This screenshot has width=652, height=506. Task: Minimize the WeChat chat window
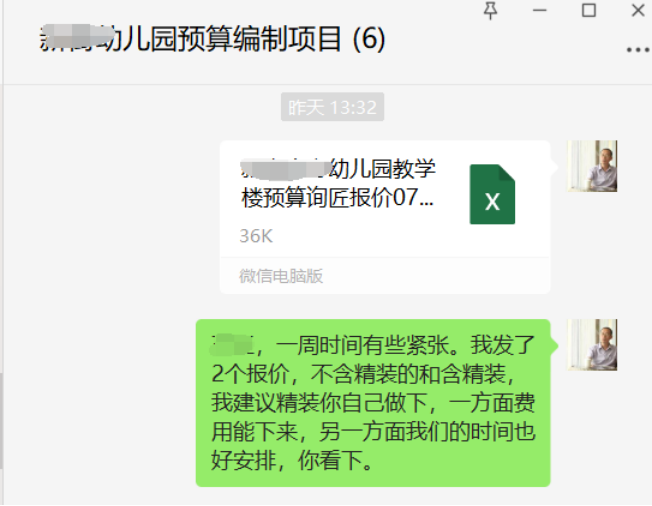pyautogui.click(x=540, y=11)
